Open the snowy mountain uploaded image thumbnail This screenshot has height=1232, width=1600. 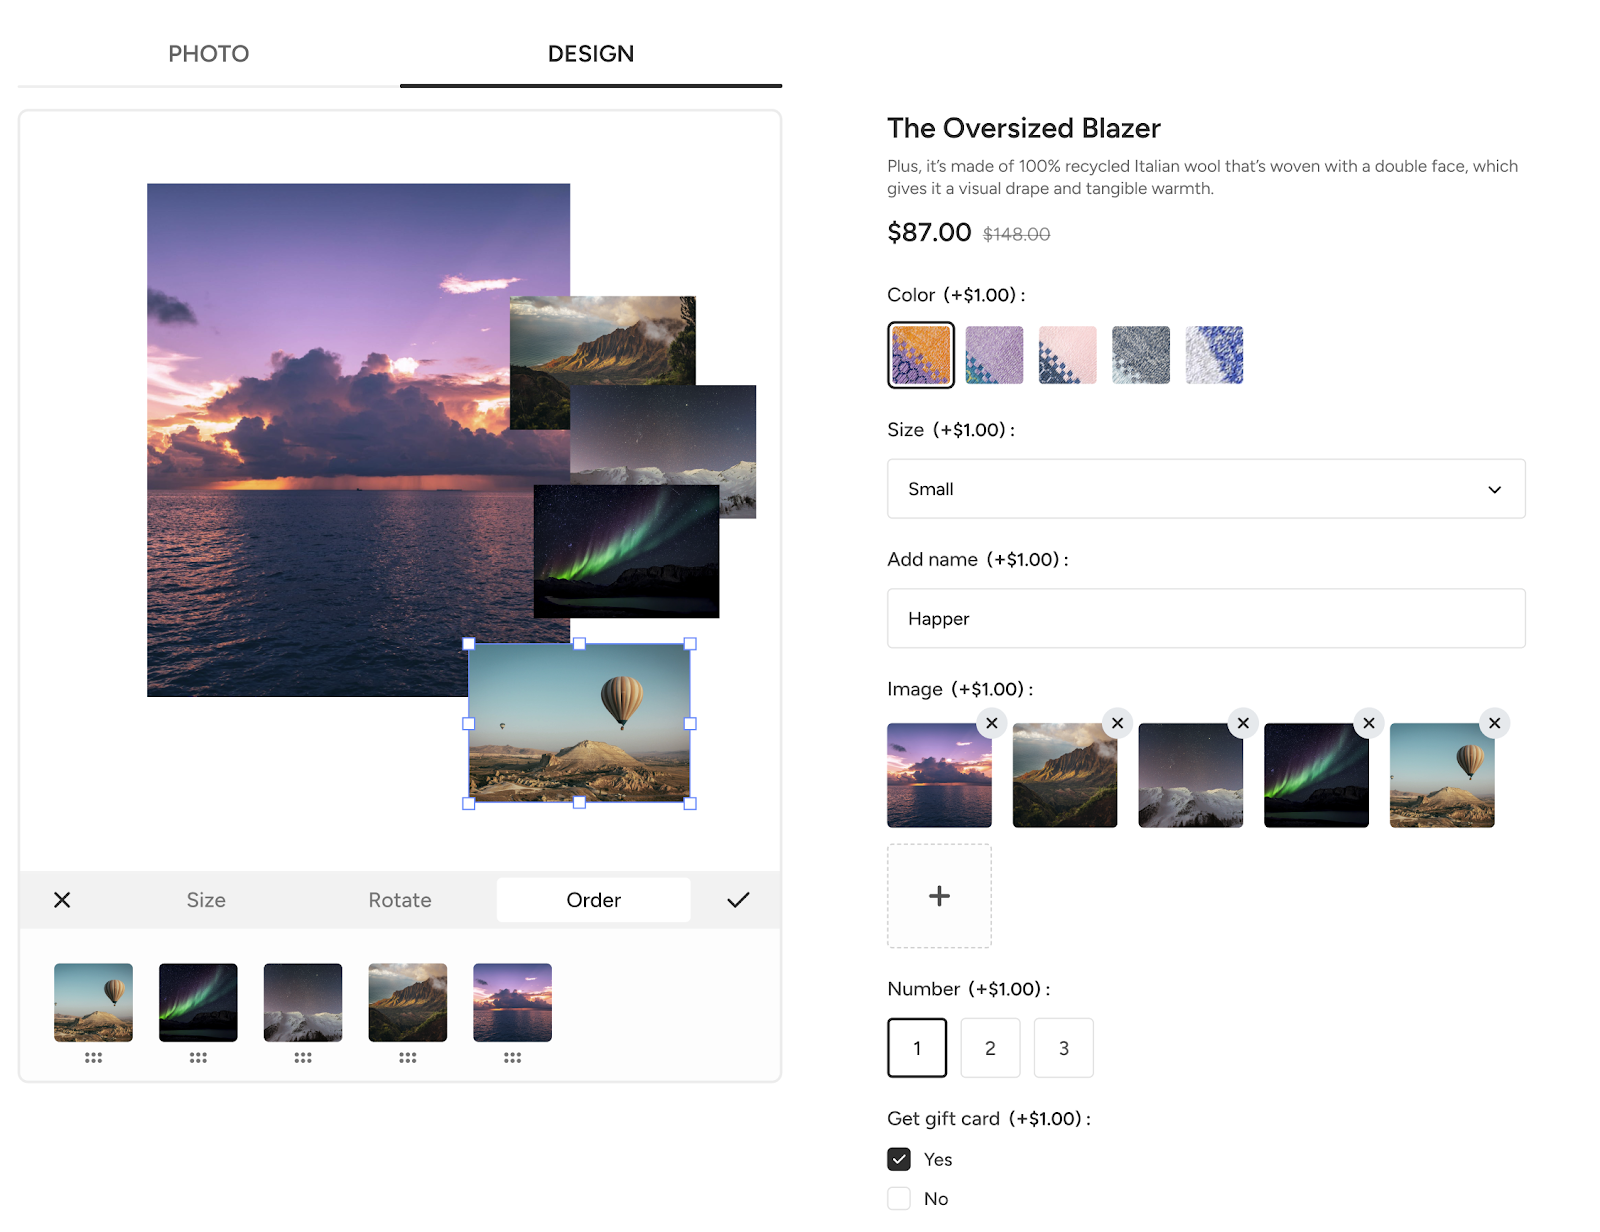tap(1190, 776)
